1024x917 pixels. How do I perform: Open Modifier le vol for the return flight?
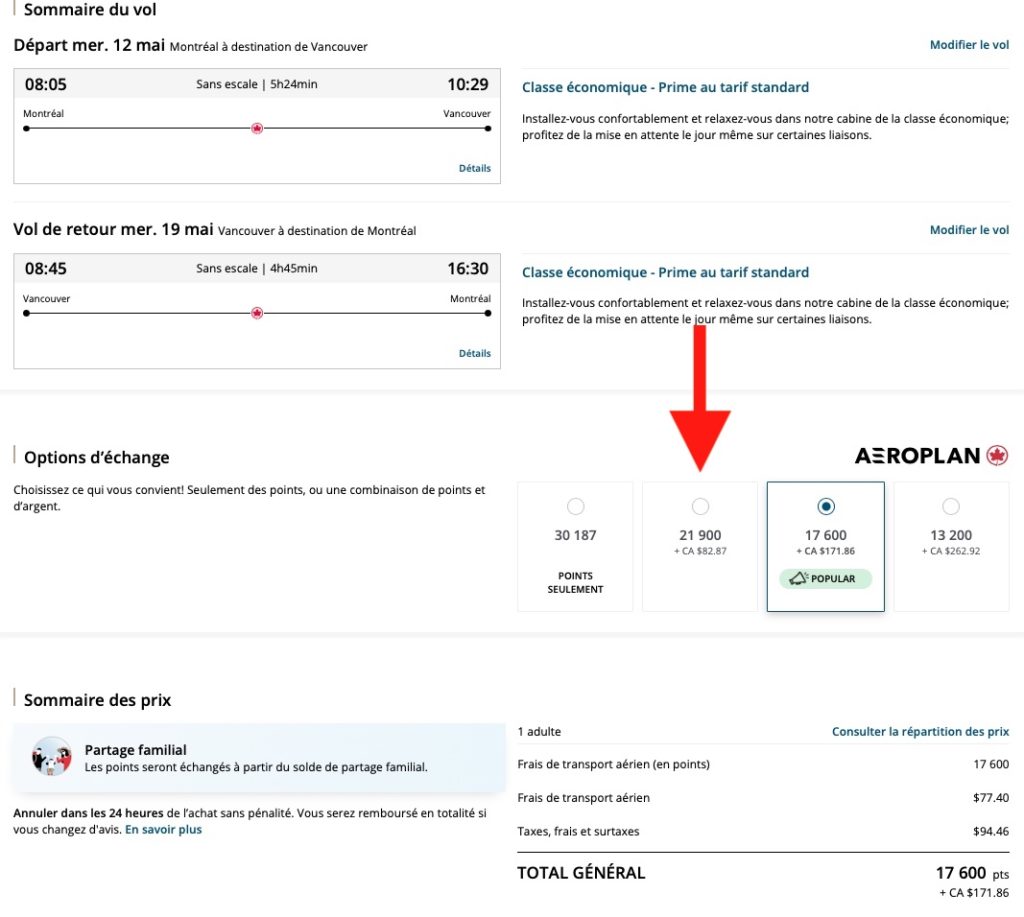pos(969,229)
